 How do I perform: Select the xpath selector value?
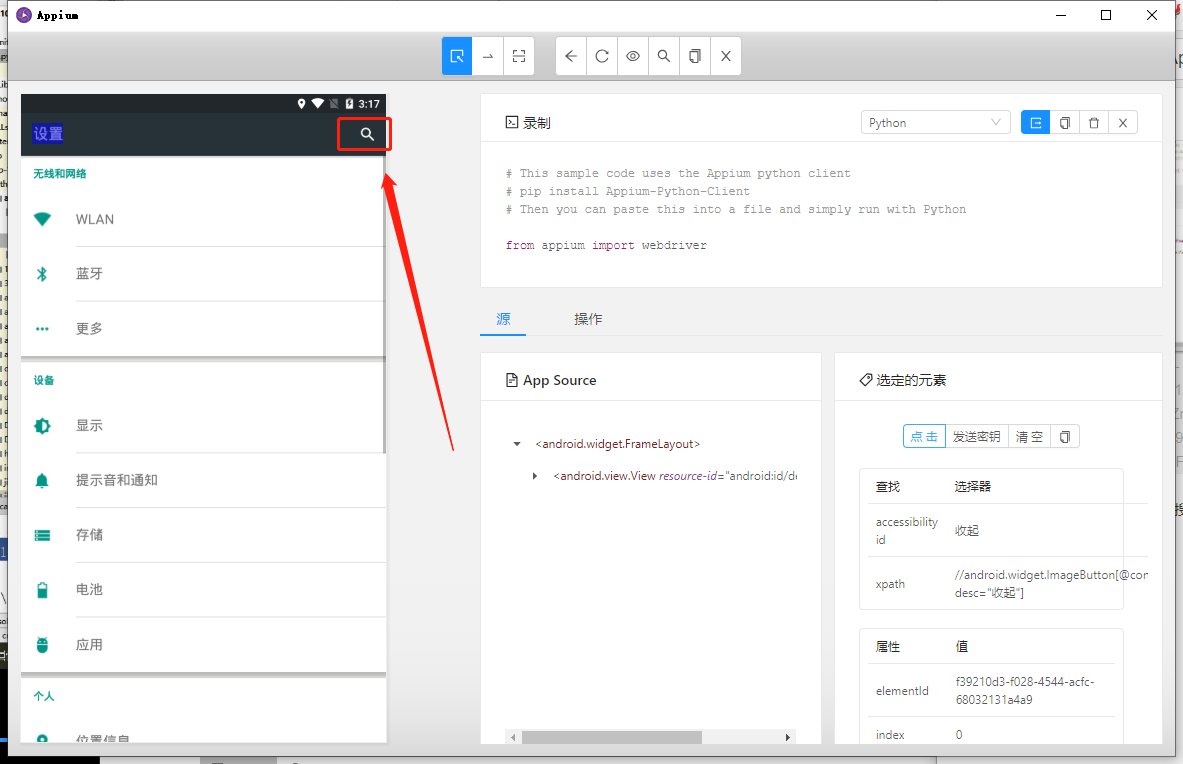click(1051, 584)
